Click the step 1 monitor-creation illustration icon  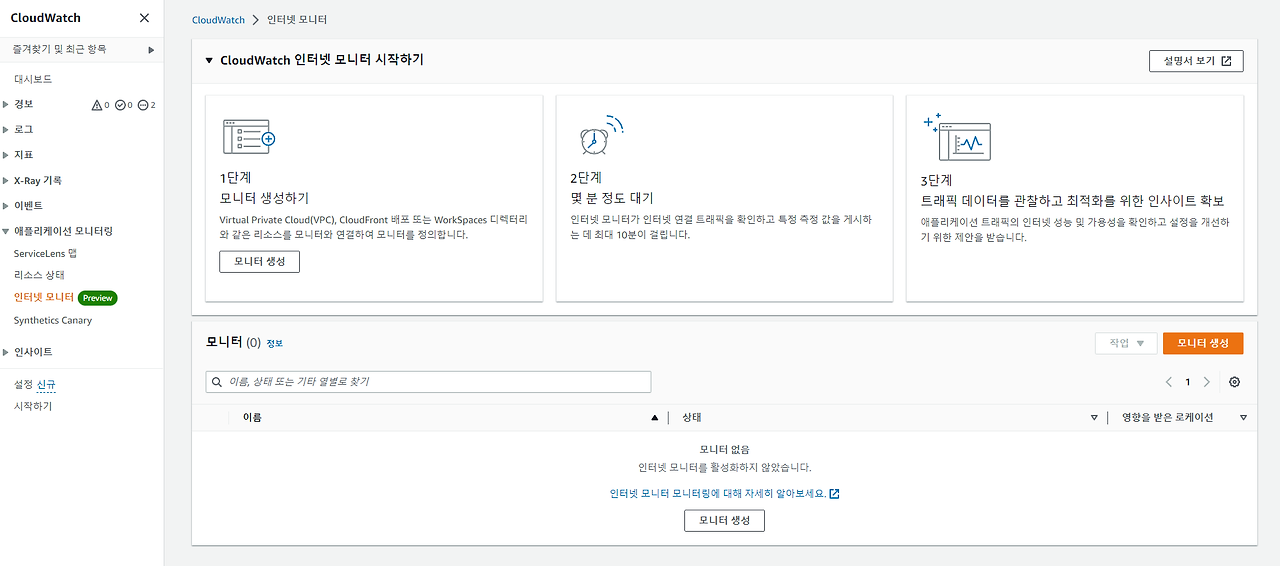point(248,135)
